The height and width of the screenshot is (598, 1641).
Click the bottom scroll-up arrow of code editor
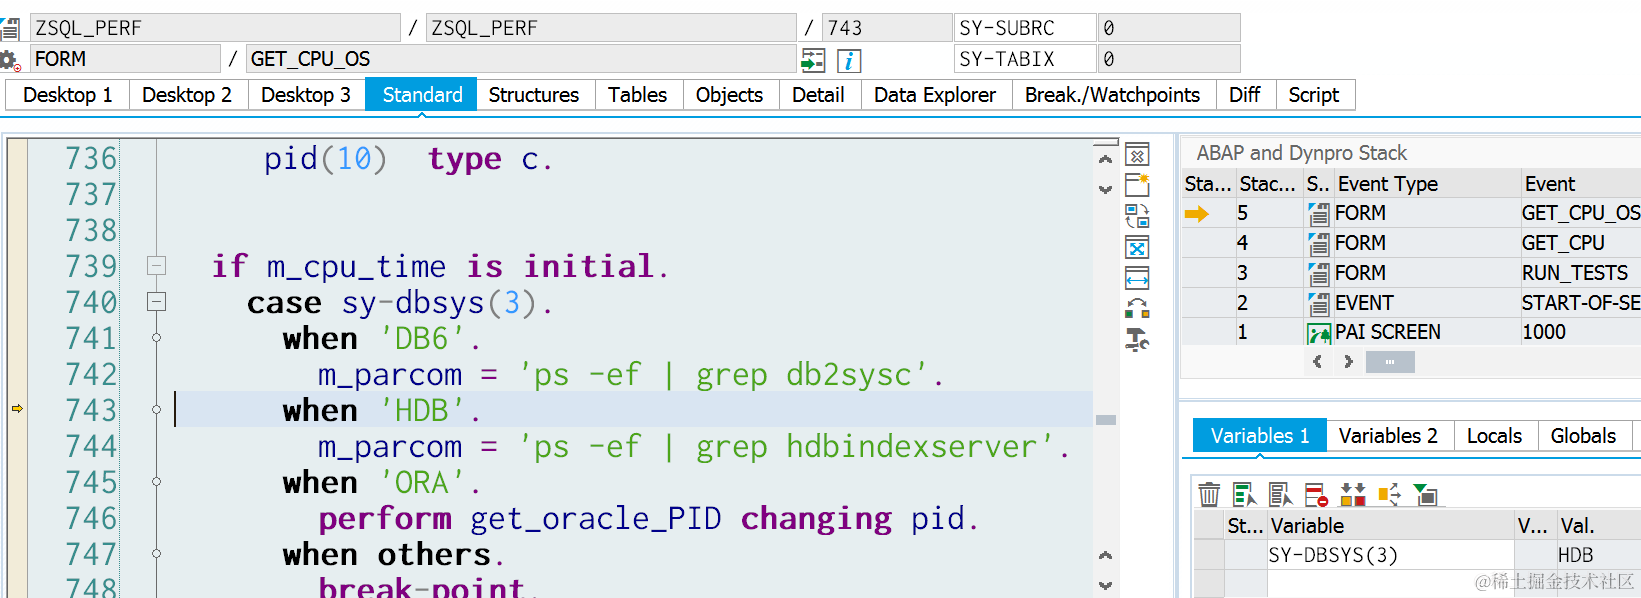coord(1105,555)
